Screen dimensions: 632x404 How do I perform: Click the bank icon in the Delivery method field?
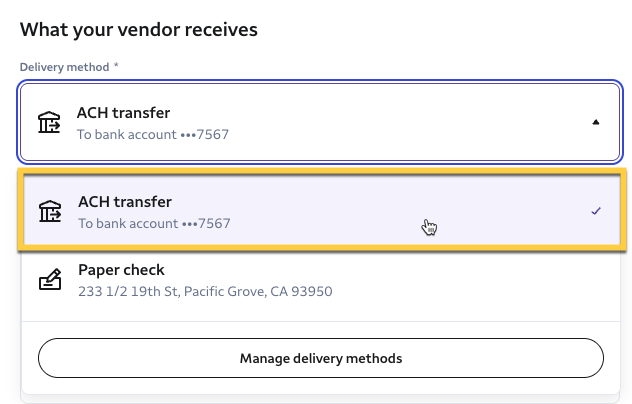(49, 123)
